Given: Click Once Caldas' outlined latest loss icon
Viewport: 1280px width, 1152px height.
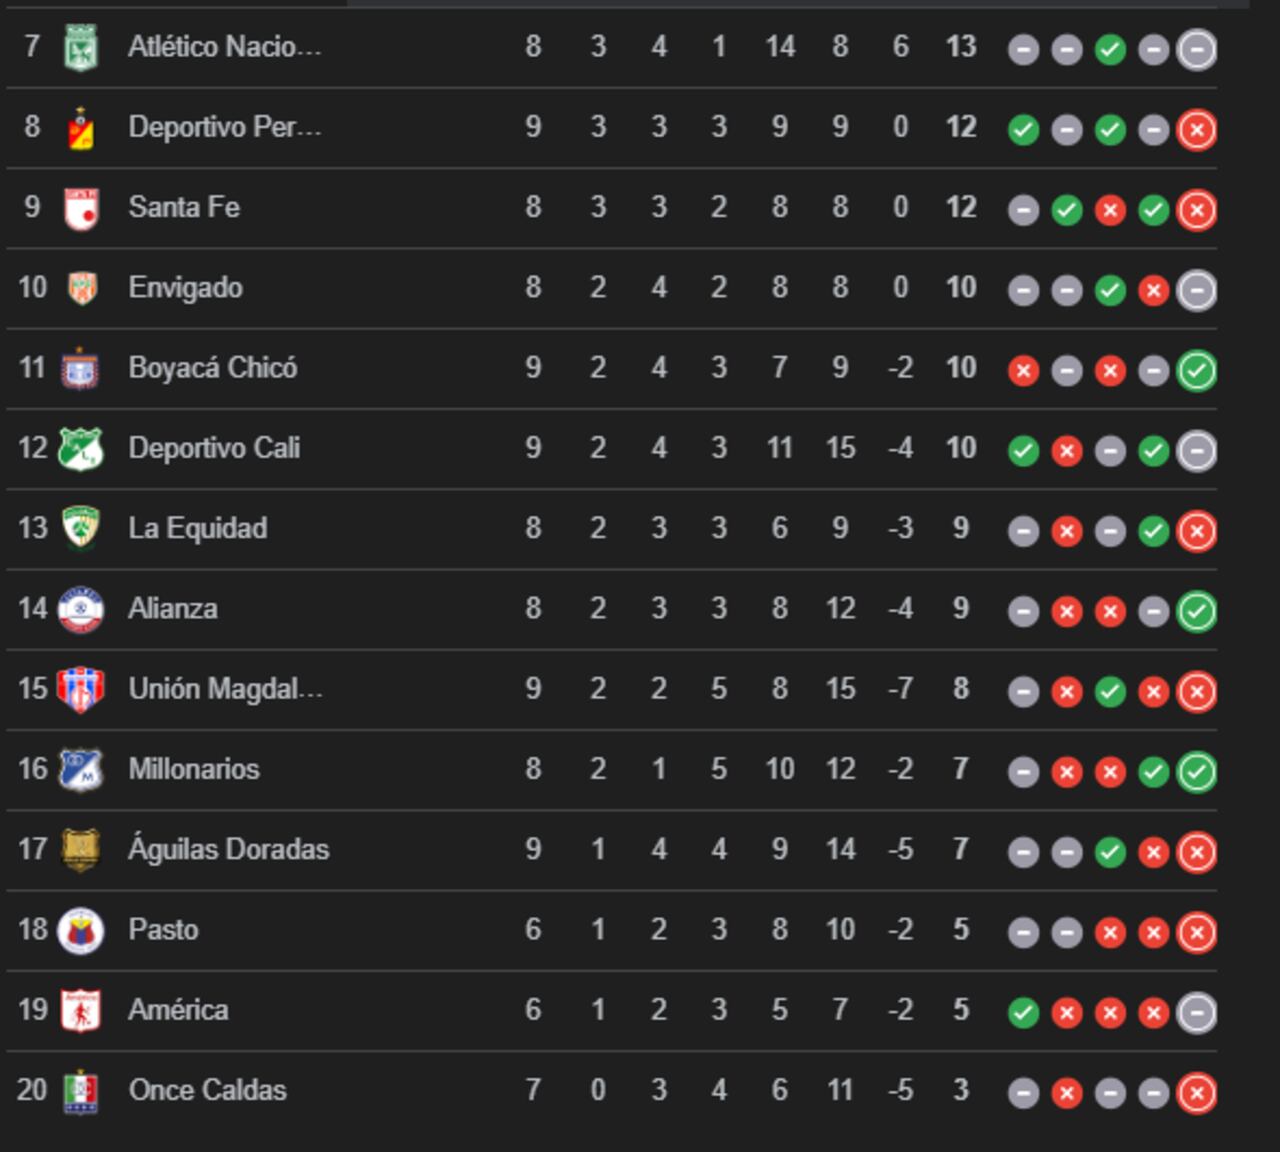Looking at the screenshot, I should [x=1196, y=1093].
